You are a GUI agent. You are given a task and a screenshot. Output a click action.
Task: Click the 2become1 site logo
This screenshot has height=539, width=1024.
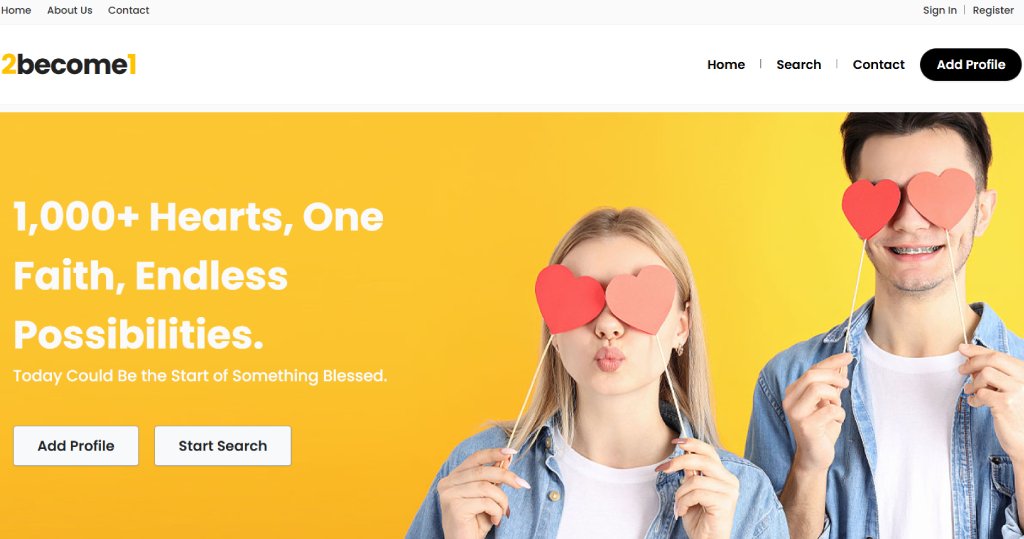(69, 64)
